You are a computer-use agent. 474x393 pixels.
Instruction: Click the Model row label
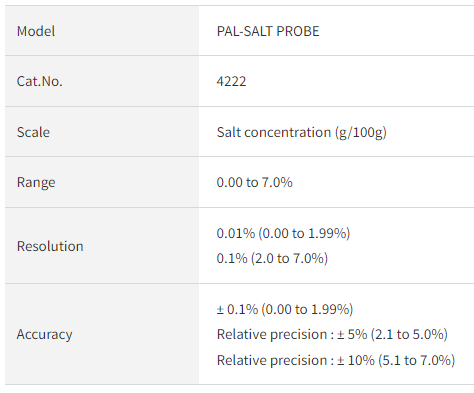[36, 31]
